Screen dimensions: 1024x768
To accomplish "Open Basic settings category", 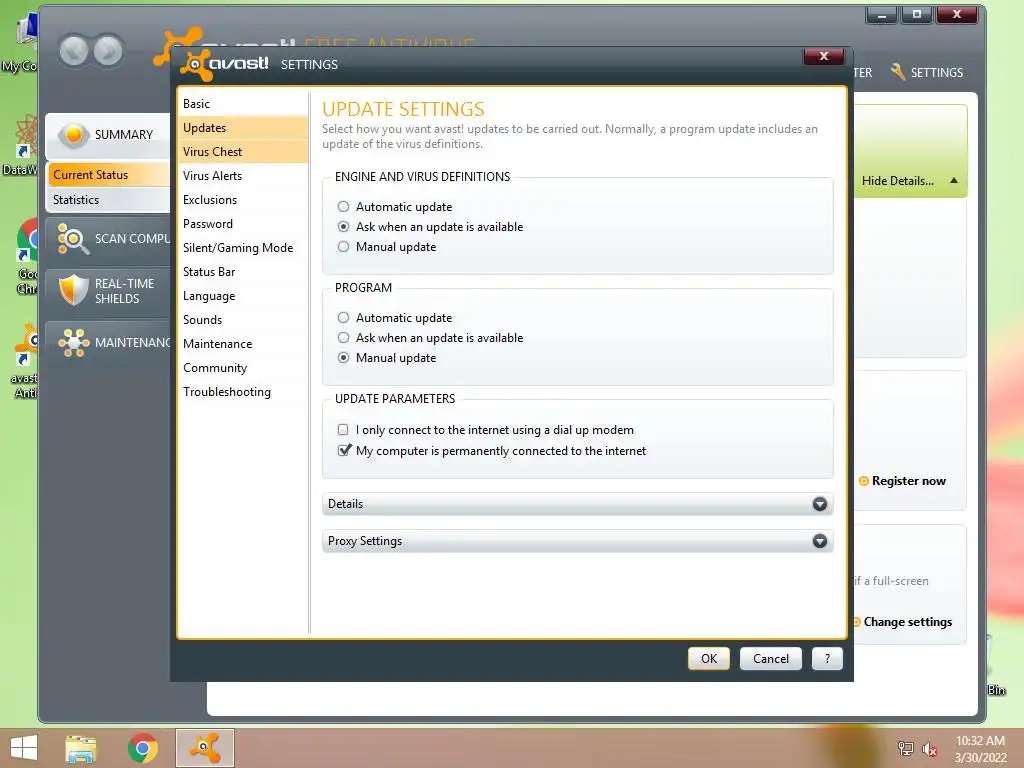I will [x=243, y=104].
